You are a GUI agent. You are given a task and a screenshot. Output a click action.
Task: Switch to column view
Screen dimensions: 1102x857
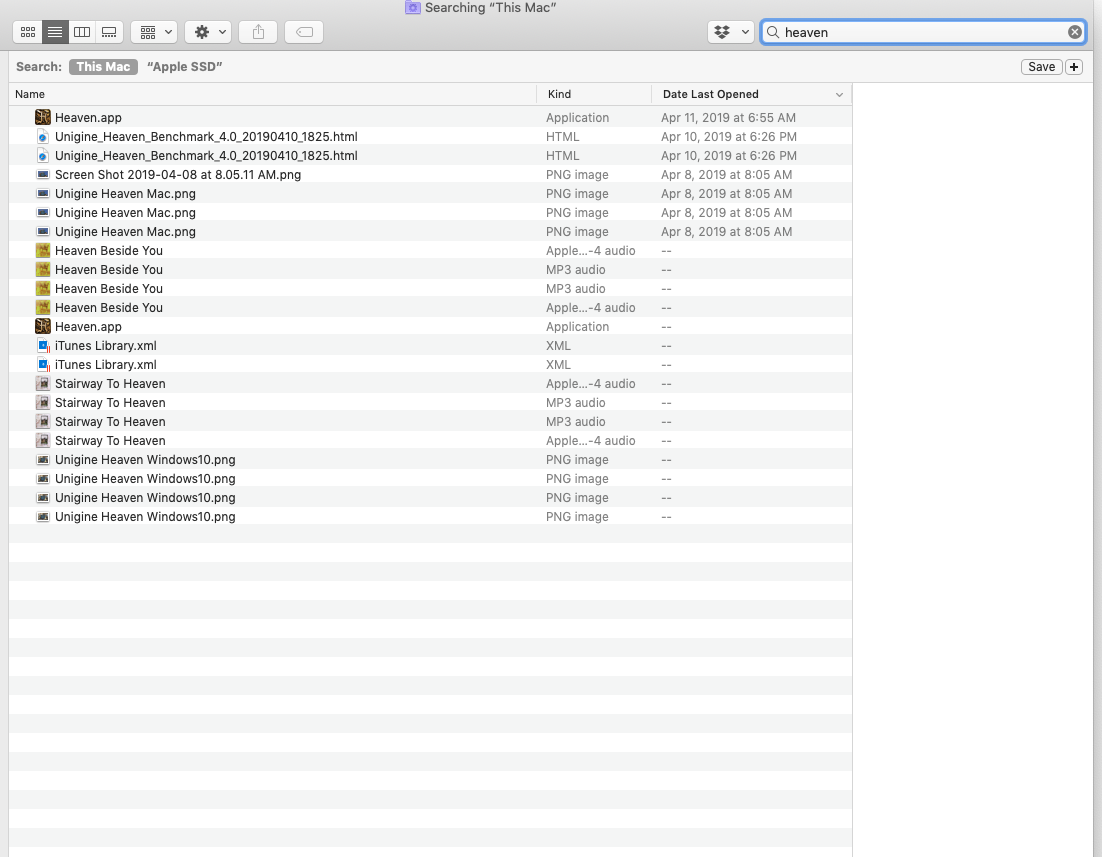tap(82, 32)
